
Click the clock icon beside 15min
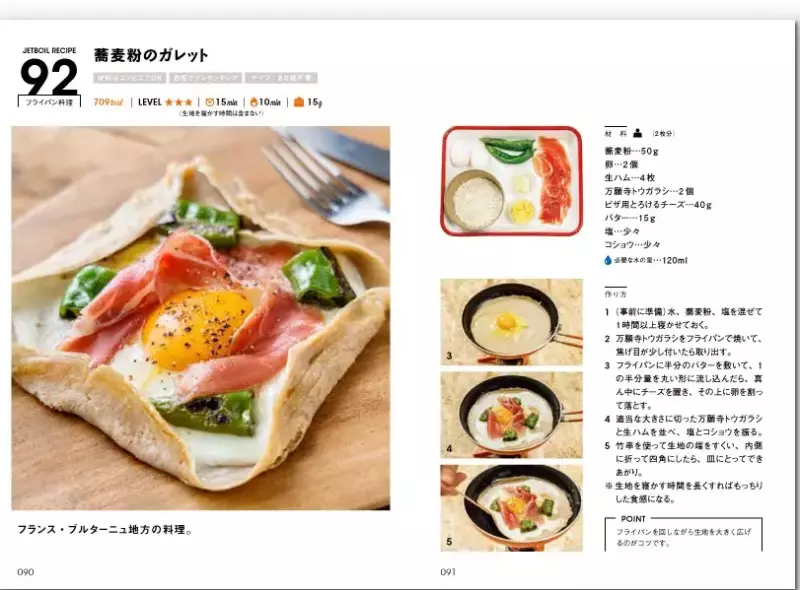(209, 102)
